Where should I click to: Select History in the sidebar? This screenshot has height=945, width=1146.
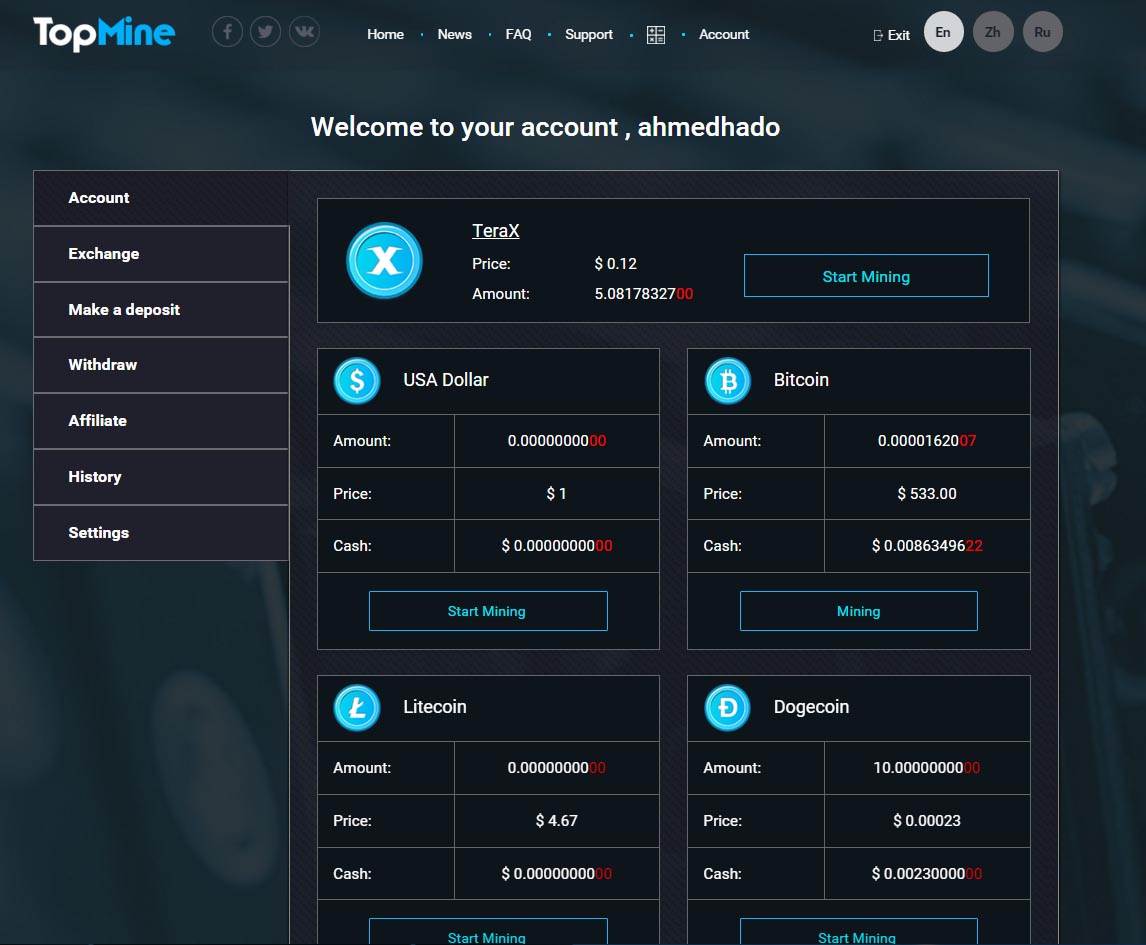click(x=161, y=477)
